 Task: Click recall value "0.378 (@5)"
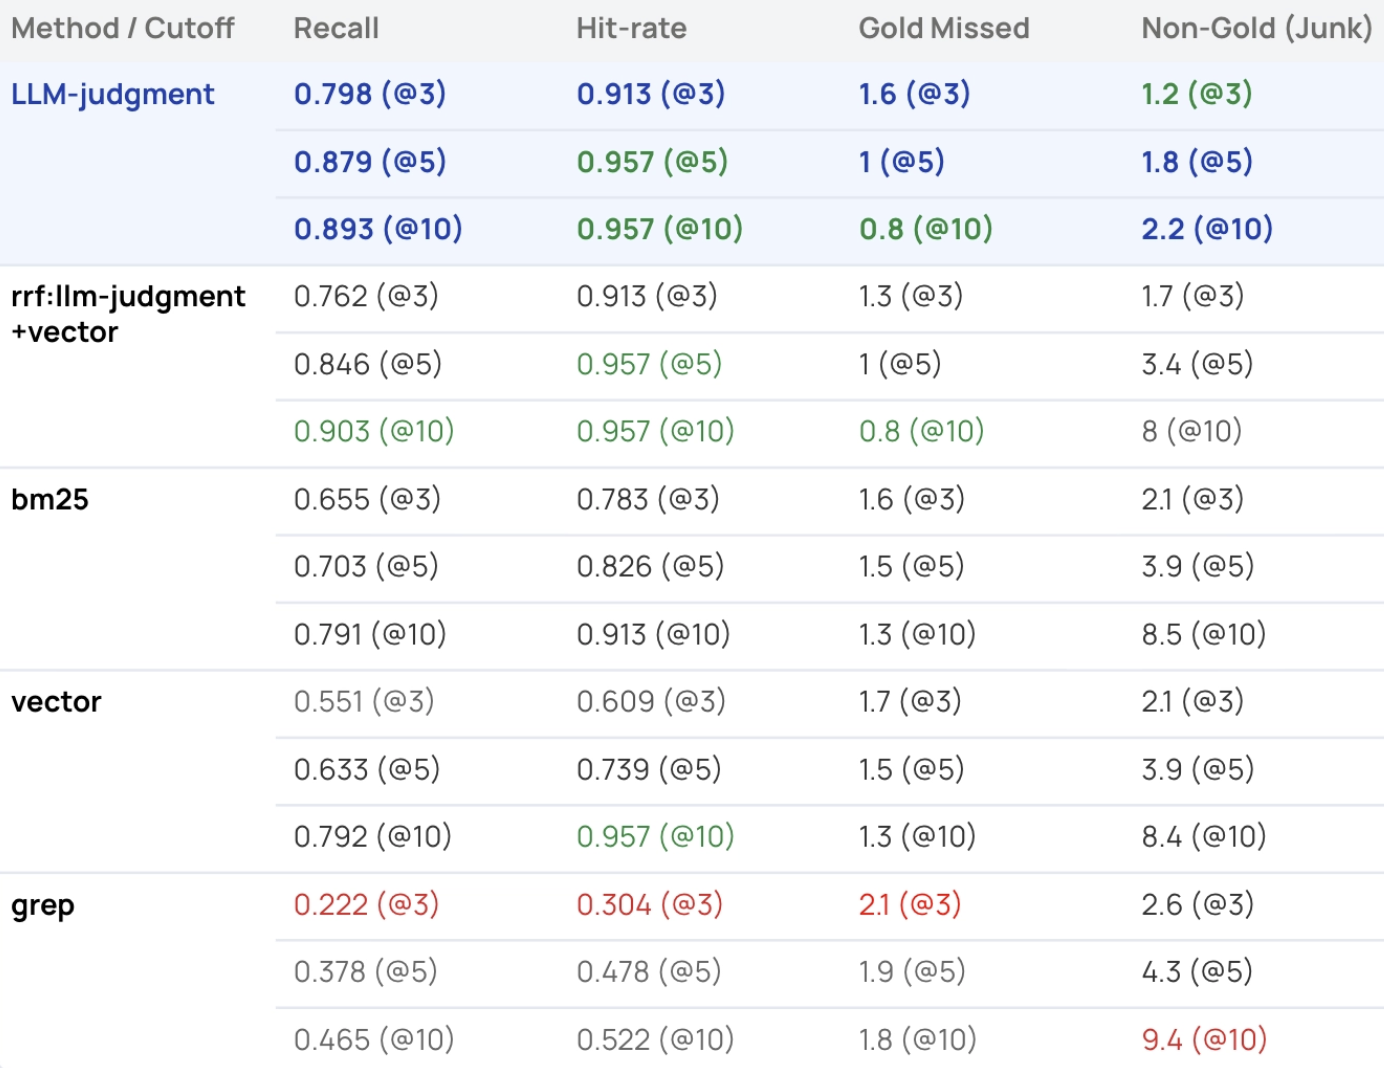pos(366,971)
